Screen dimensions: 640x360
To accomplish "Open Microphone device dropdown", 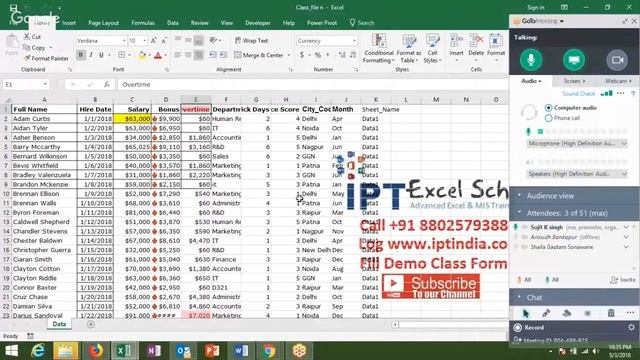I will 576,144.
